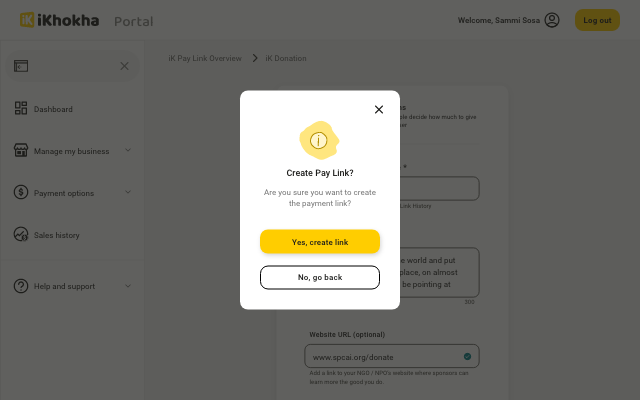Image resolution: width=640 pixels, height=400 pixels.
Task: Select the Sales history menu item
Action: [57, 235]
